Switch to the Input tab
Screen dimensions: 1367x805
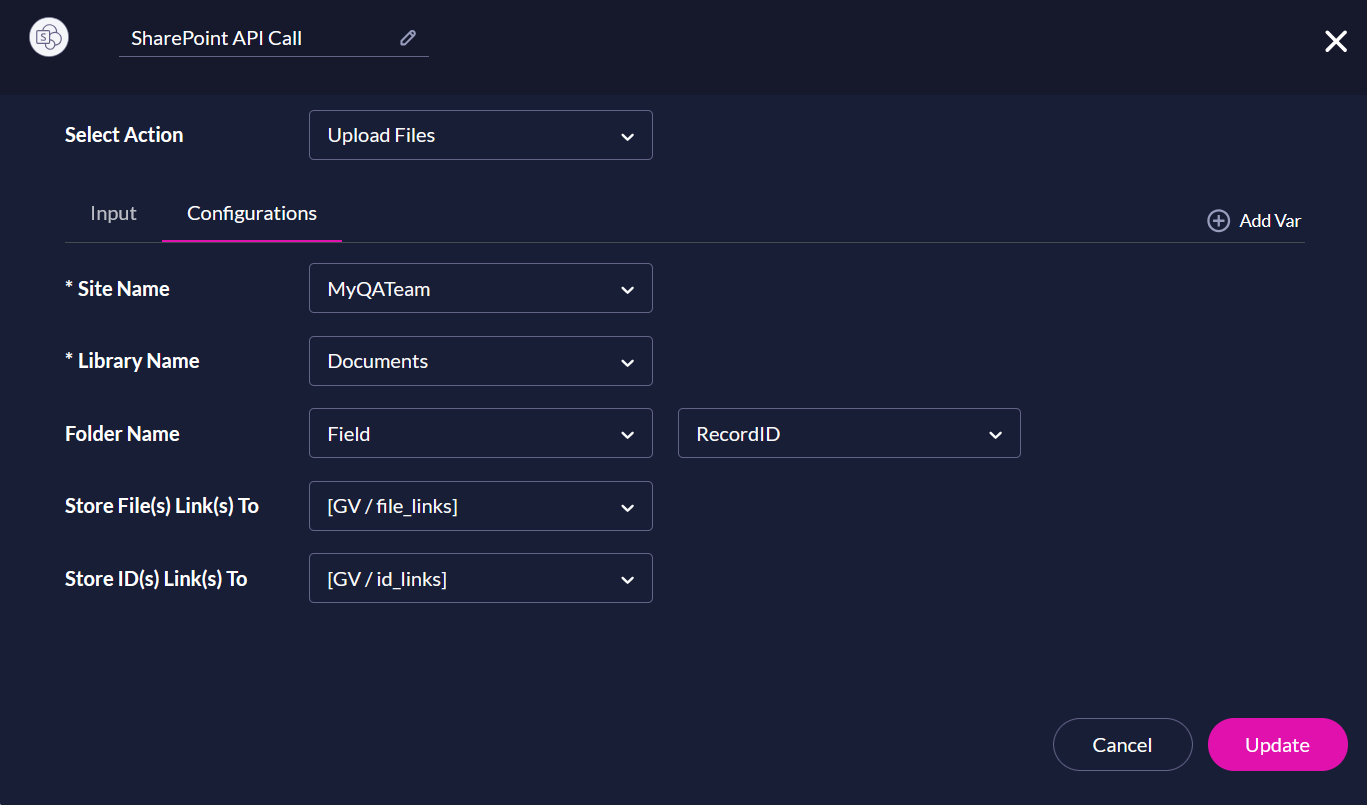[112, 213]
